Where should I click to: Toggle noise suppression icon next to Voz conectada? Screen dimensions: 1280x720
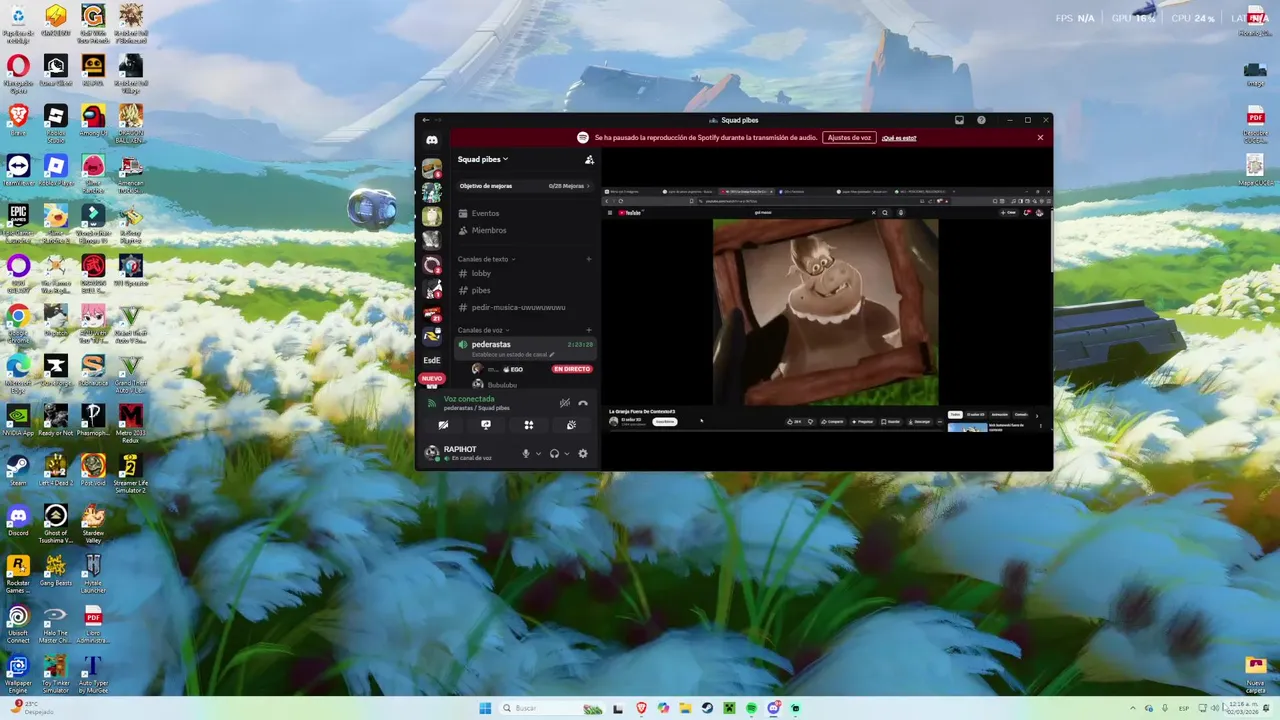[x=565, y=403]
